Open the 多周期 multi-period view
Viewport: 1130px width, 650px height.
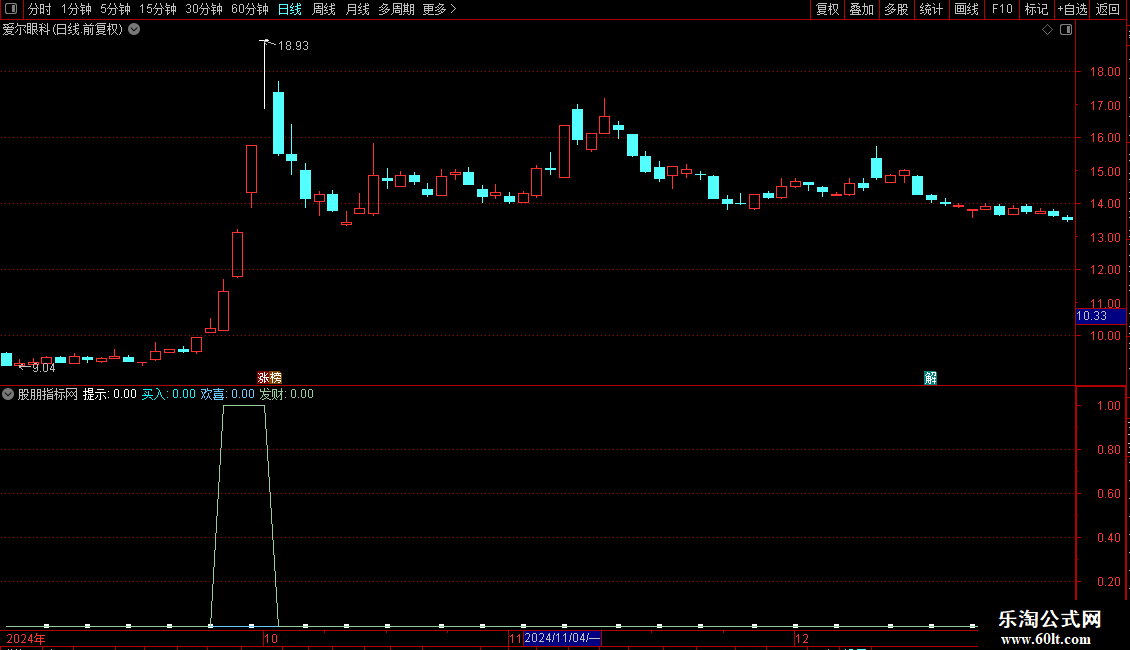pos(396,9)
